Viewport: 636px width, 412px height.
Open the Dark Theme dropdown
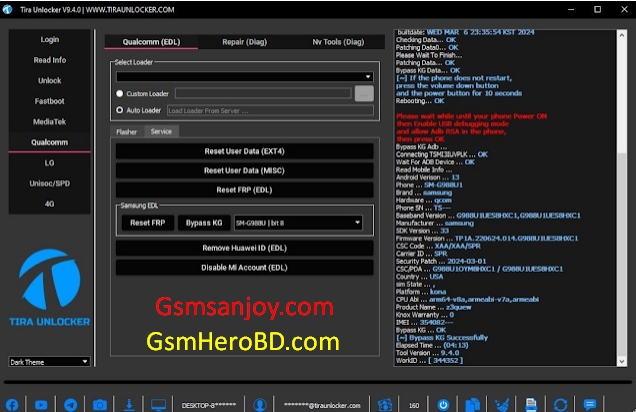[49, 362]
